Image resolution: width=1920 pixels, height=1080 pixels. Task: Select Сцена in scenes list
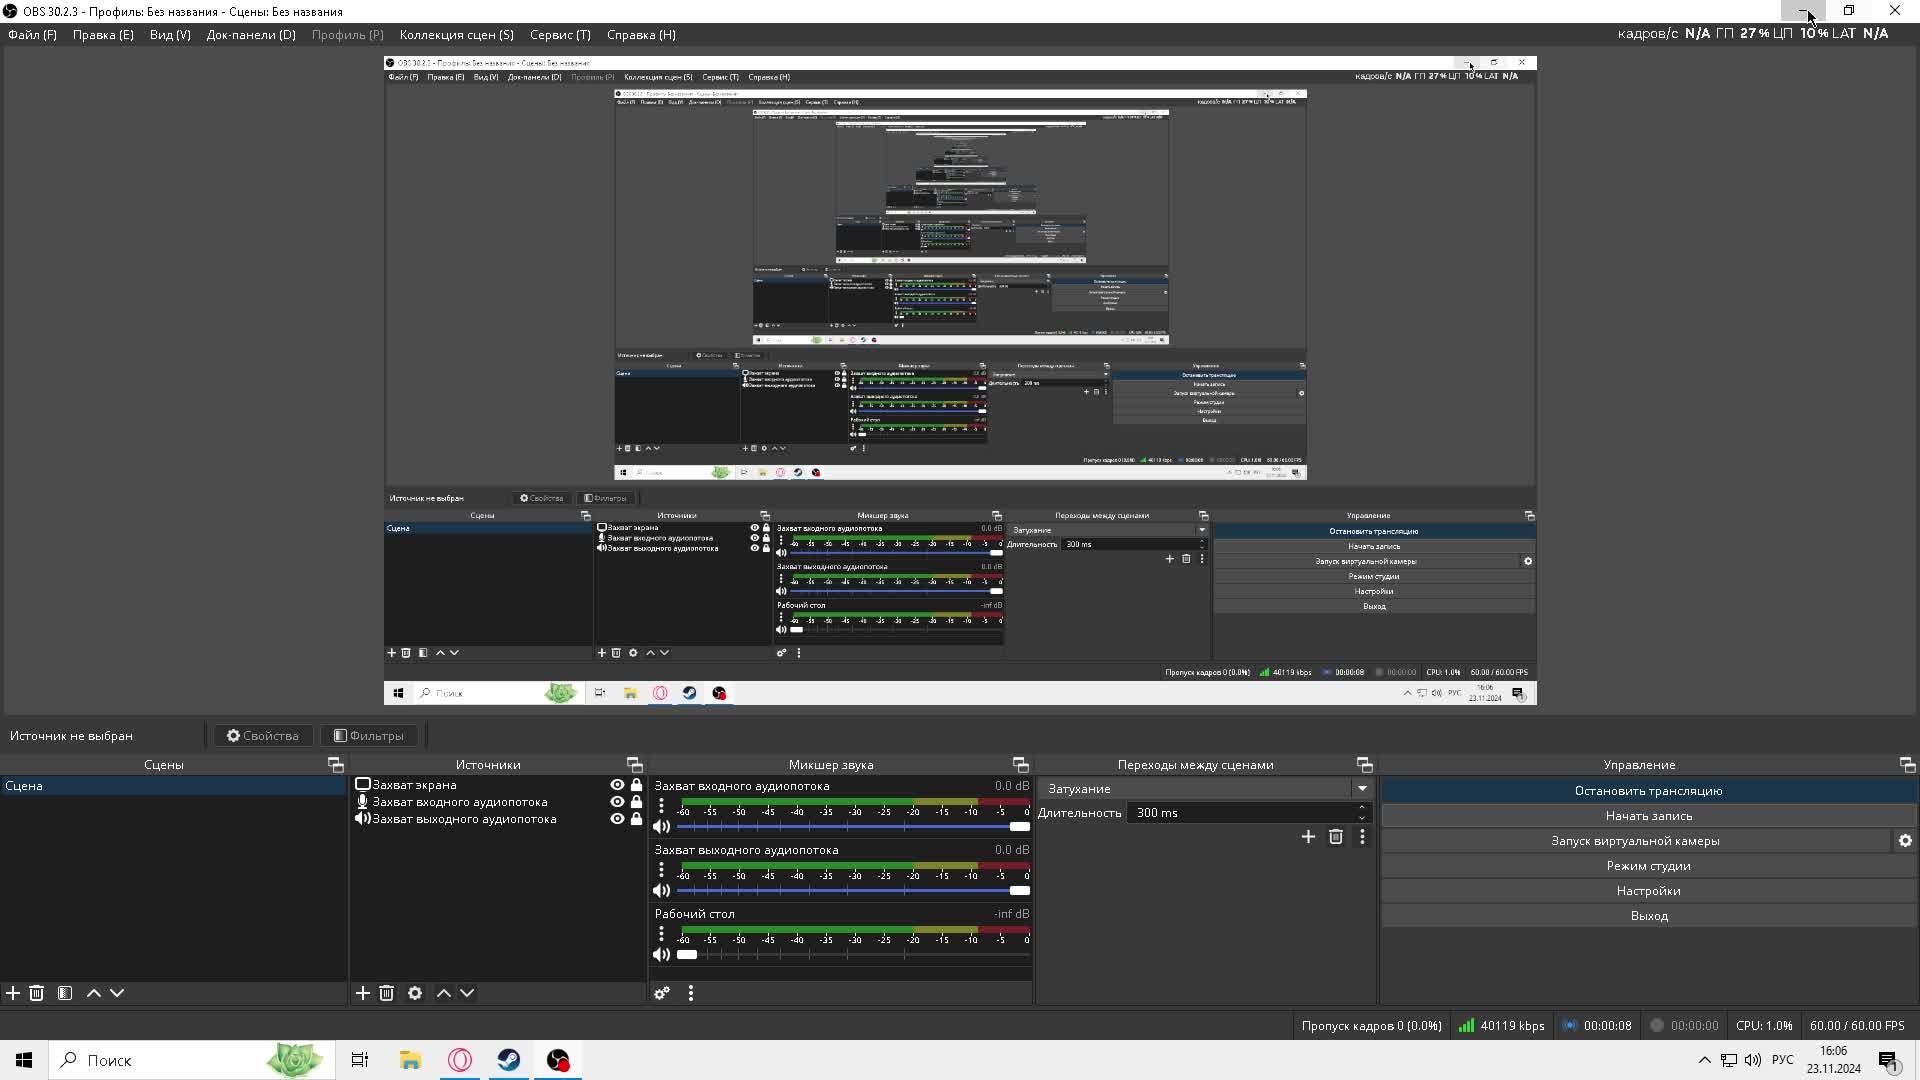(173, 786)
